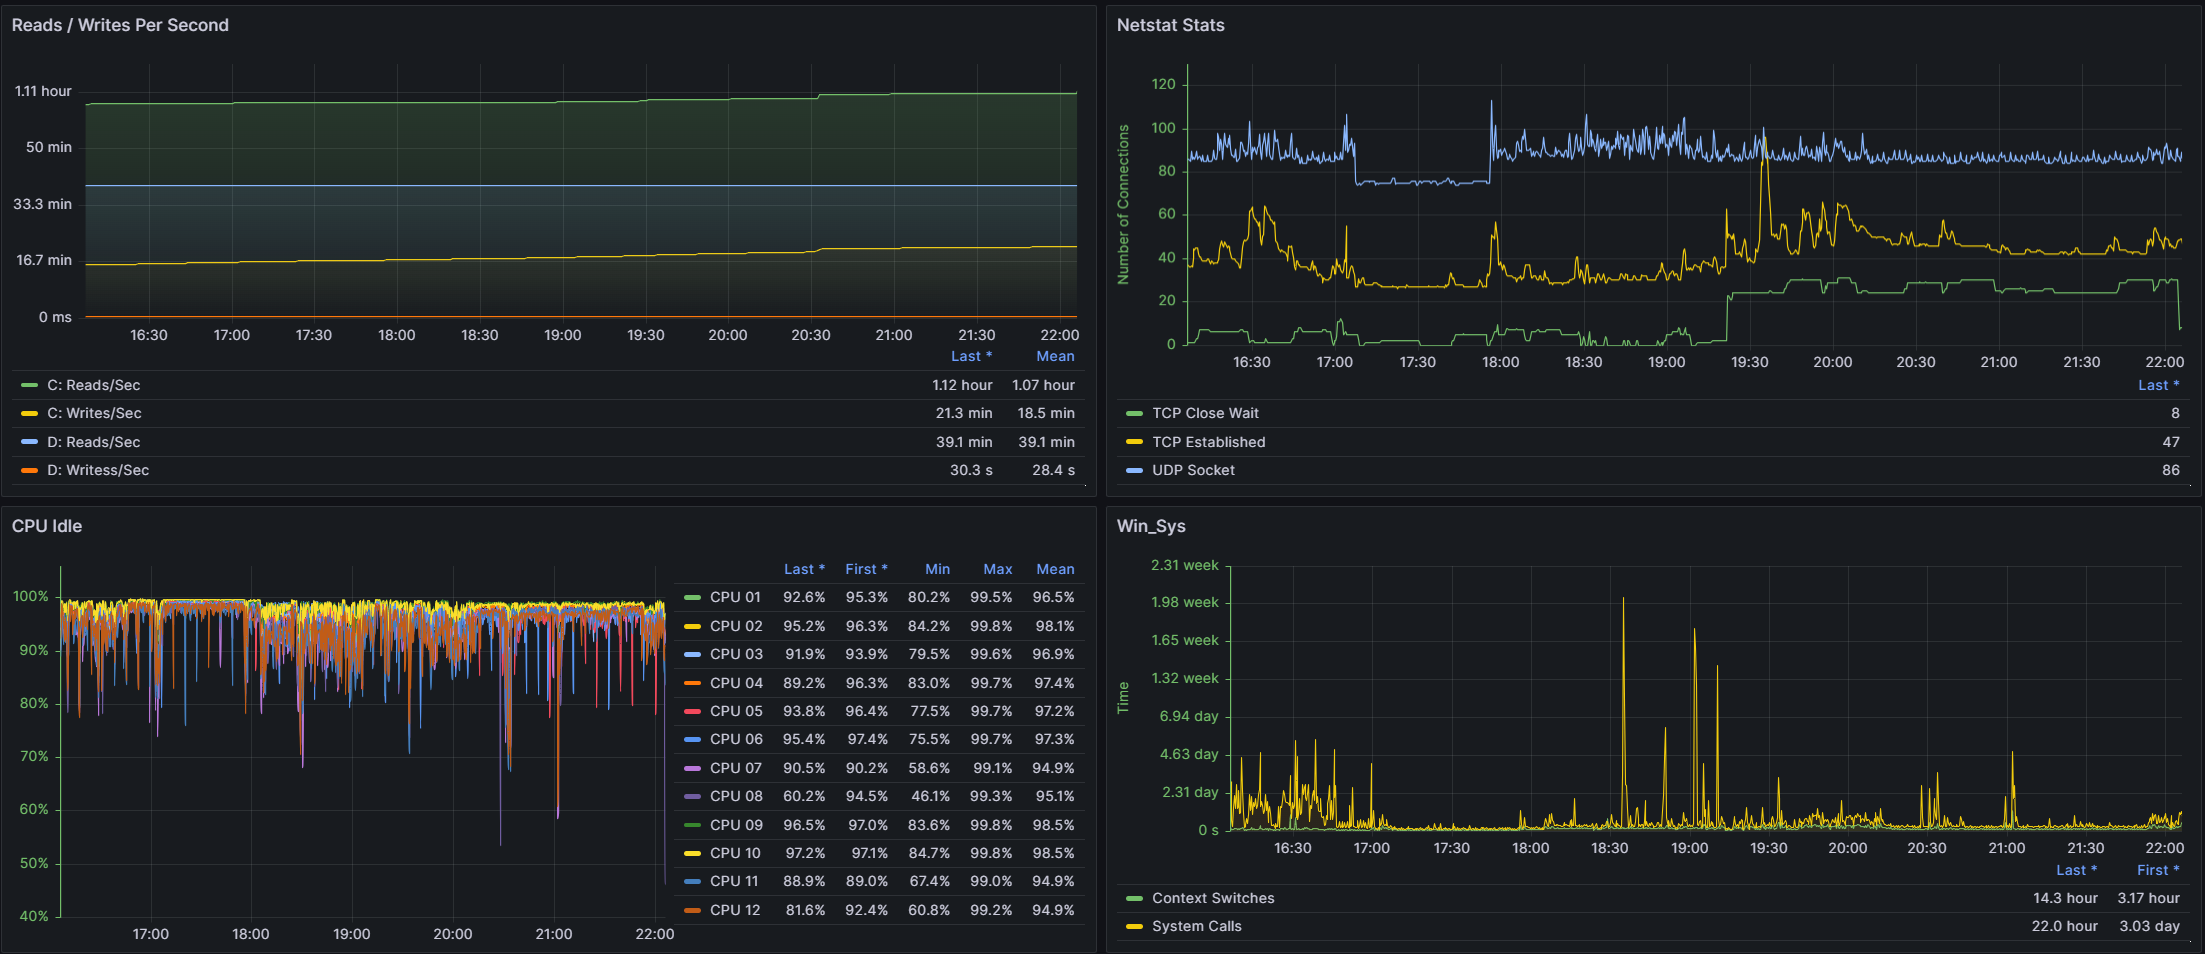The width and height of the screenshot is (2205, 954).
Task: Select CPU 06 legend entry
Action: (x=736, y=739)
